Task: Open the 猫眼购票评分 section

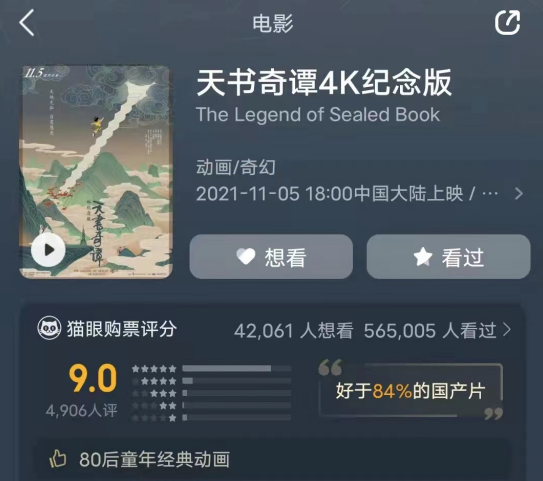Action: pos(122,329)
